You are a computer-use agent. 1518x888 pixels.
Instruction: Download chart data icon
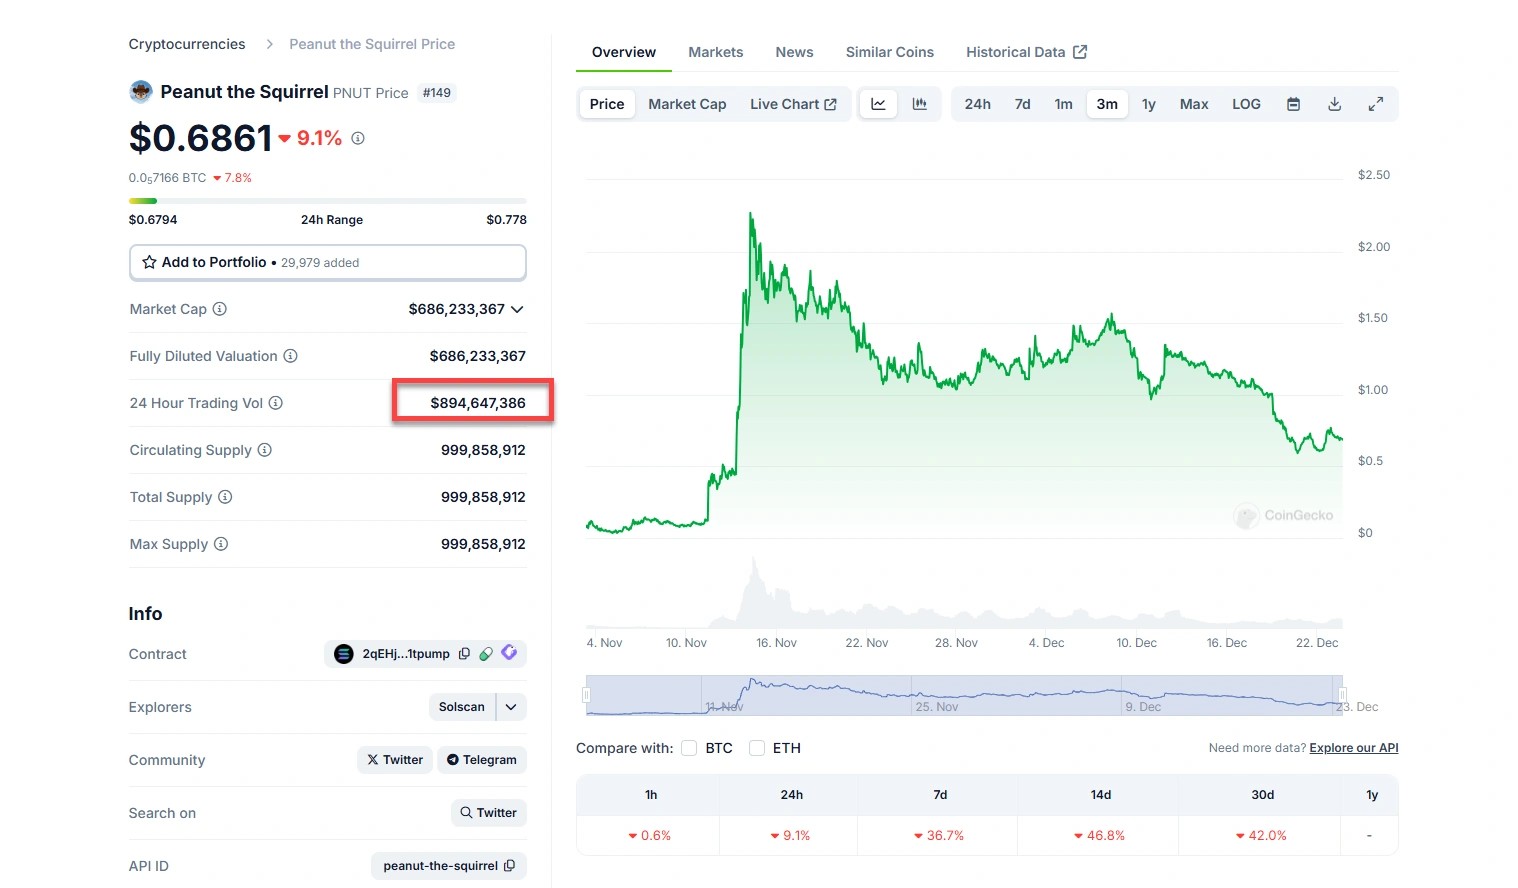(x=1334, y=104)
